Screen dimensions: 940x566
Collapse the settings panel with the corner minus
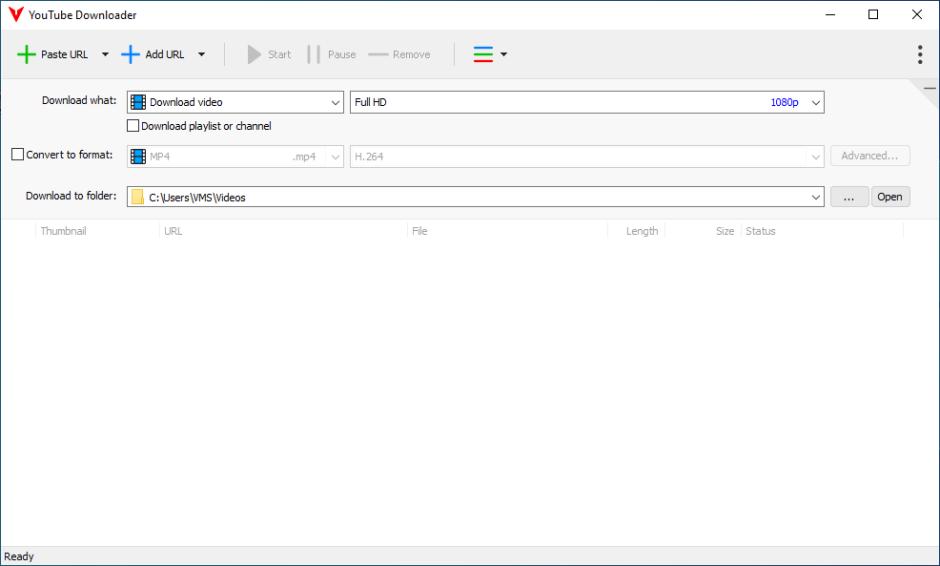[929, 89]
